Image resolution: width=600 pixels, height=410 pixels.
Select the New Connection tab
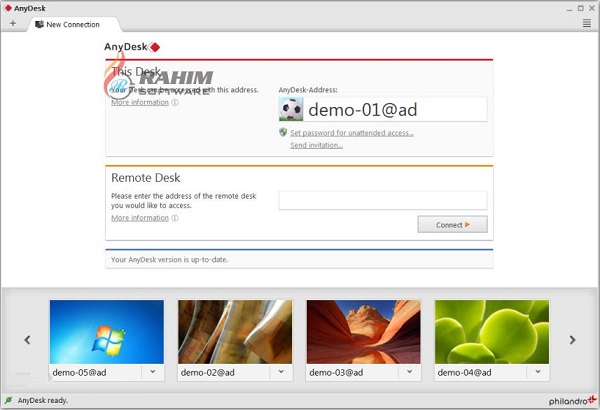tap(73, 25)
